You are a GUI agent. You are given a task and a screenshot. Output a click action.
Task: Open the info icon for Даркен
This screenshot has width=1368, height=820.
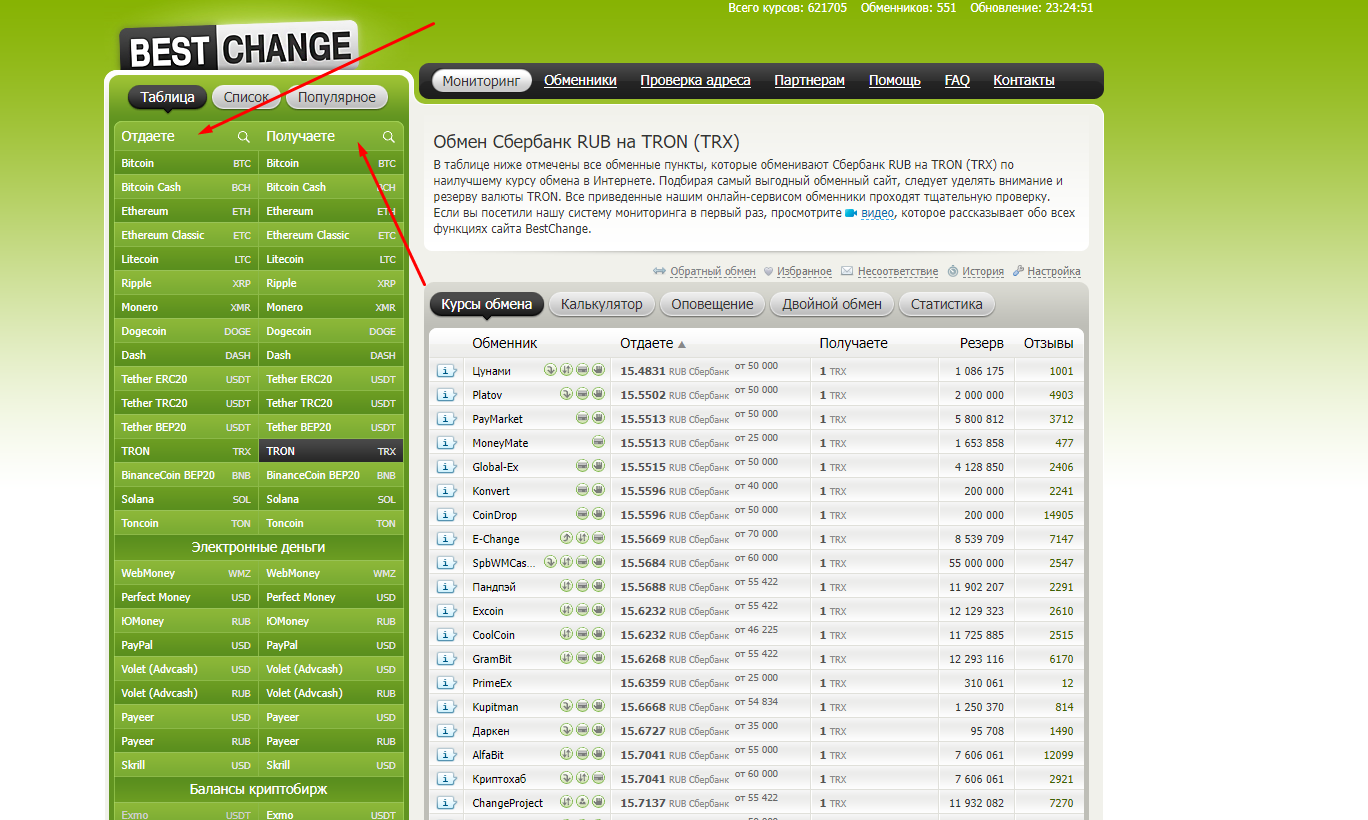click(x=446, y=731)
